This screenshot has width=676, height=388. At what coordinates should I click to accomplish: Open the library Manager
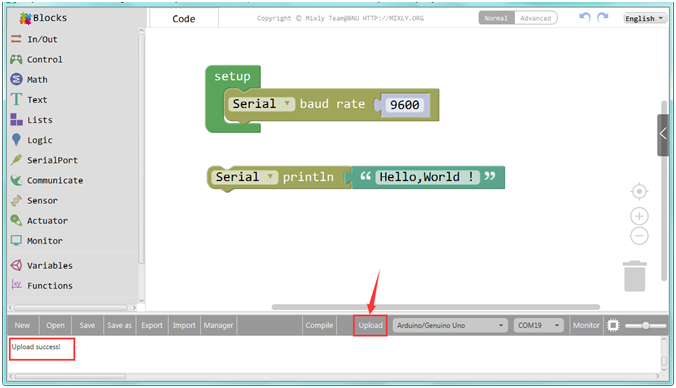[x=218, y=325]
